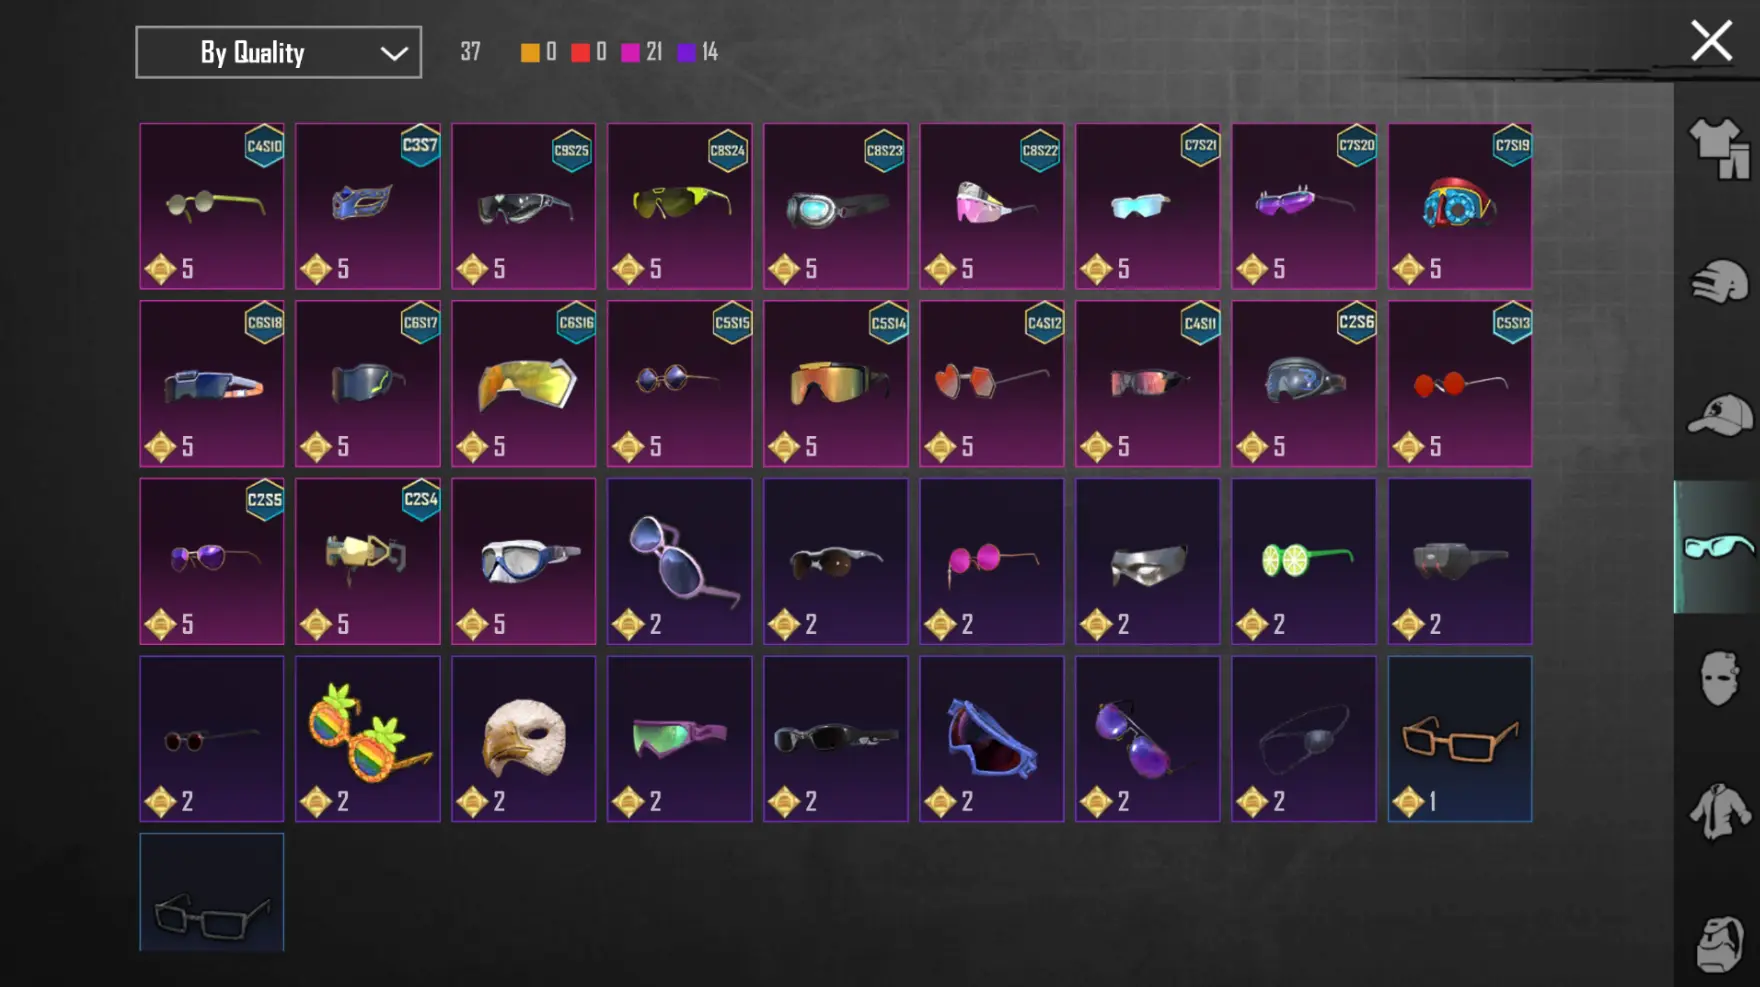Select the helmet category icon
The image size is (1760, 987).
click(x=1719, y=281)
